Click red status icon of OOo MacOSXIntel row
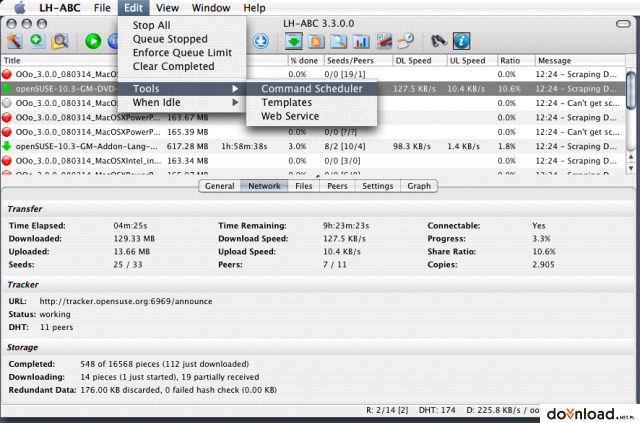Screen dimensions: 640x423 click(x=7, y=161)
